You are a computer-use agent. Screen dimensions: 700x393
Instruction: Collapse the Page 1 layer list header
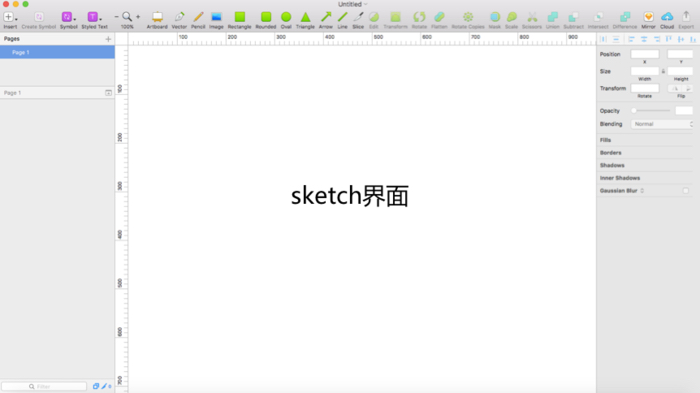(108, 93)
